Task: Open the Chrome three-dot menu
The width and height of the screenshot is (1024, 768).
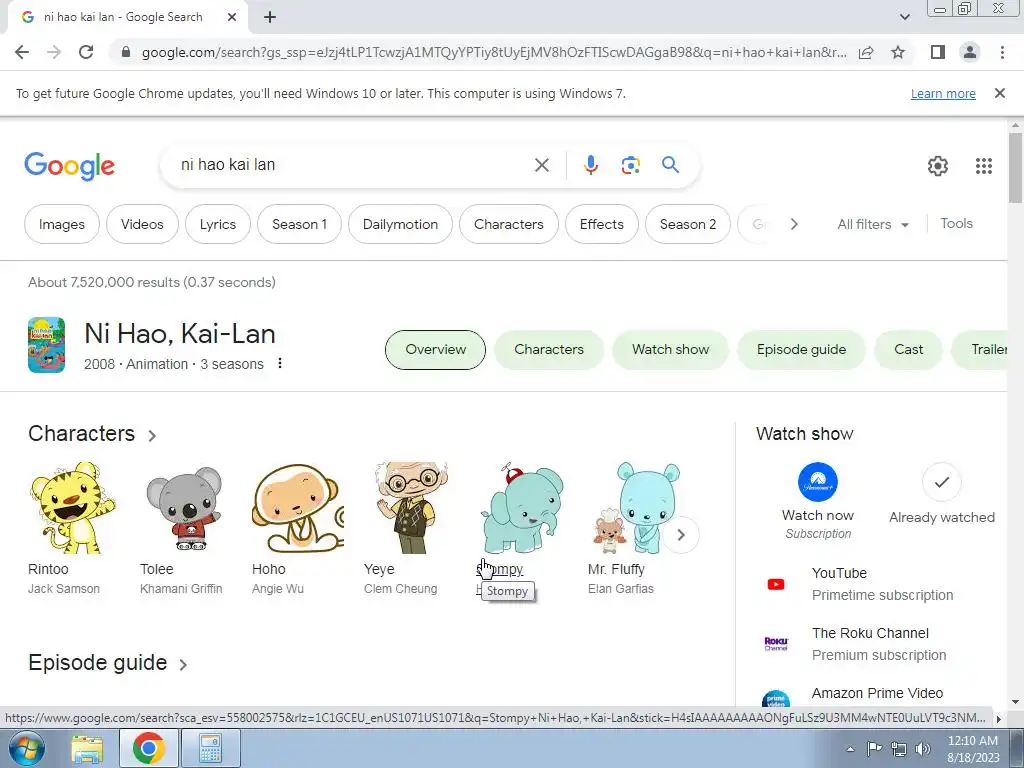Action: coord(1002,52)
